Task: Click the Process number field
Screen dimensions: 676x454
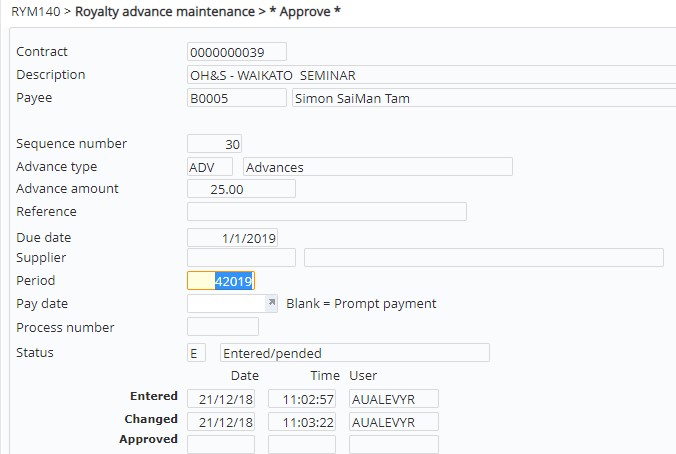Action: pos(223,327)
